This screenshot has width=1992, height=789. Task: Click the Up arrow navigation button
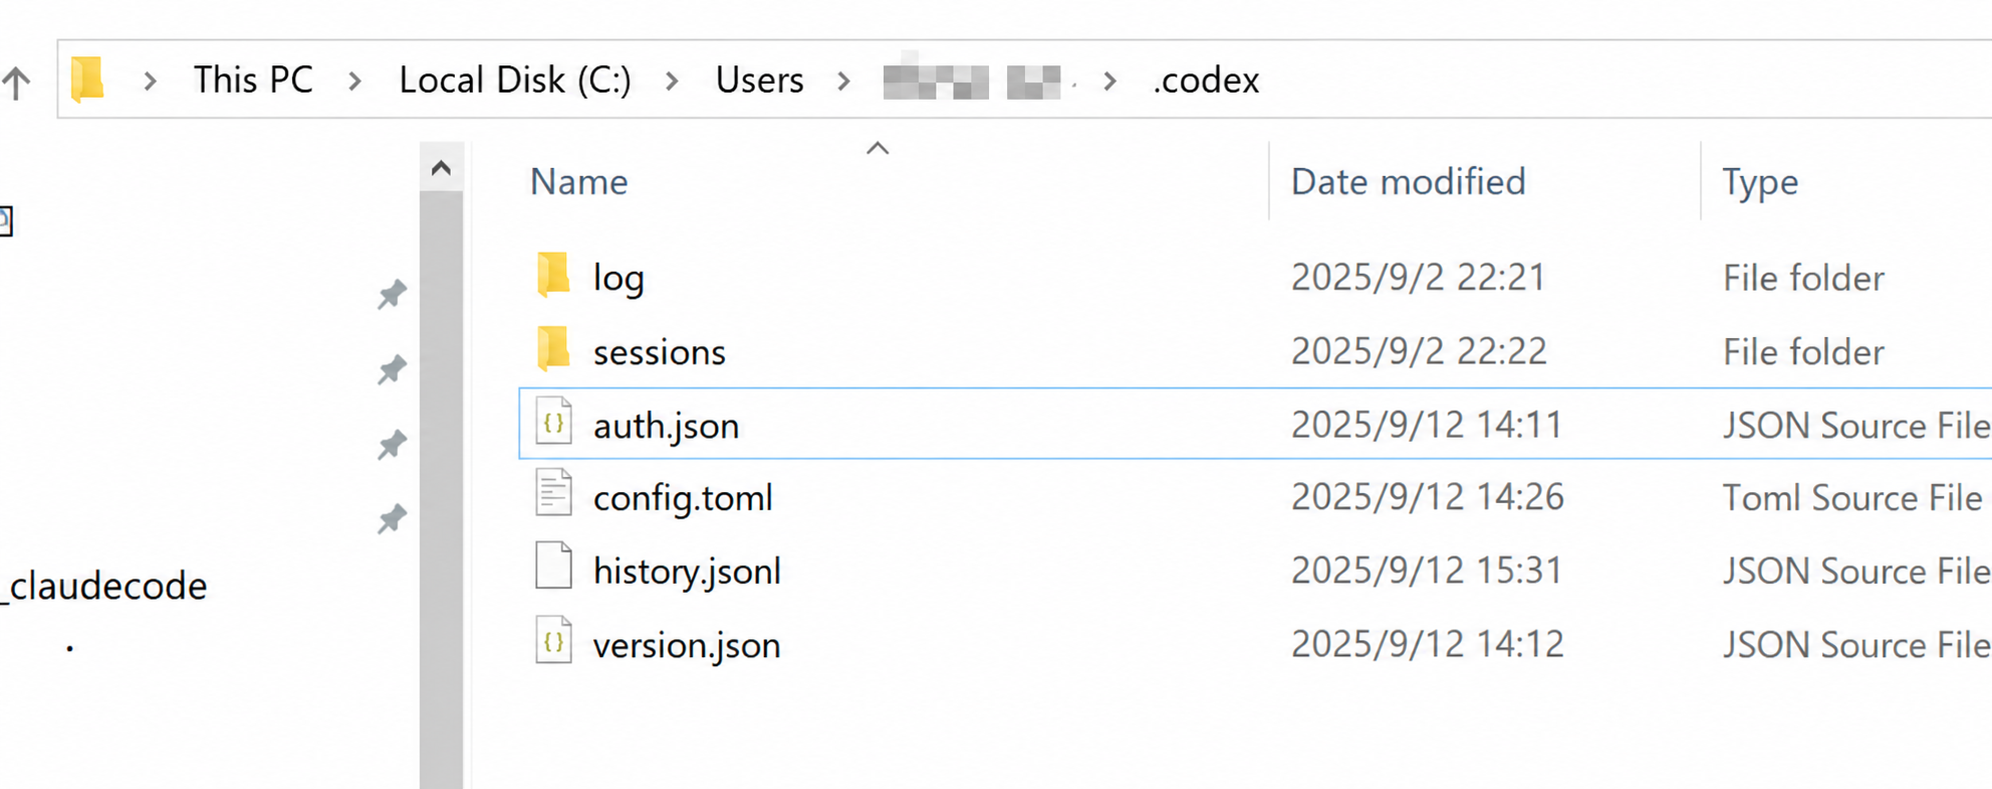coord(17,82)
